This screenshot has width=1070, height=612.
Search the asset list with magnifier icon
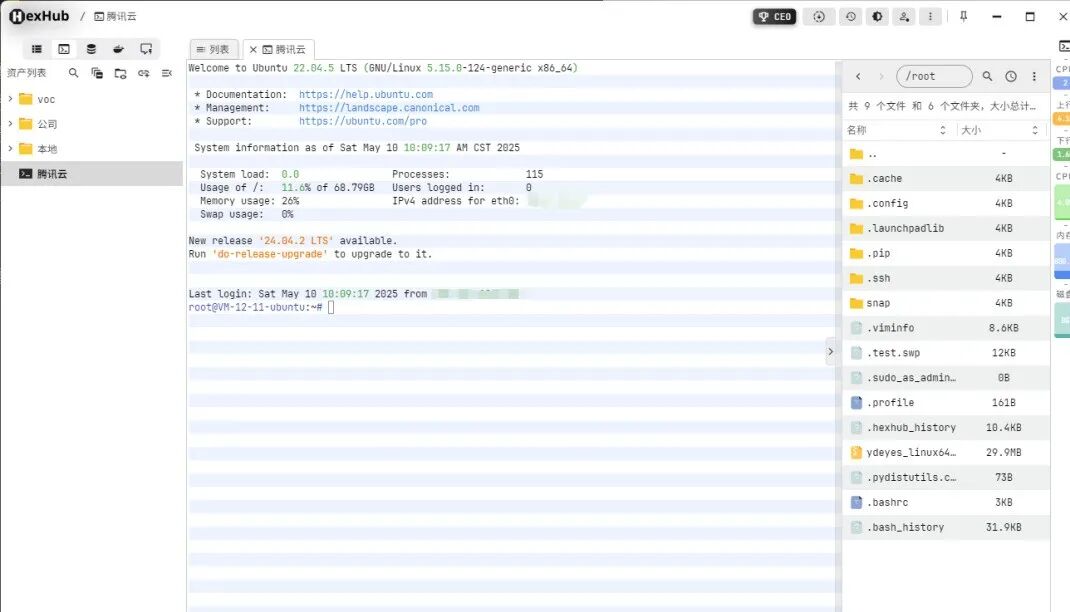point(74,73)
